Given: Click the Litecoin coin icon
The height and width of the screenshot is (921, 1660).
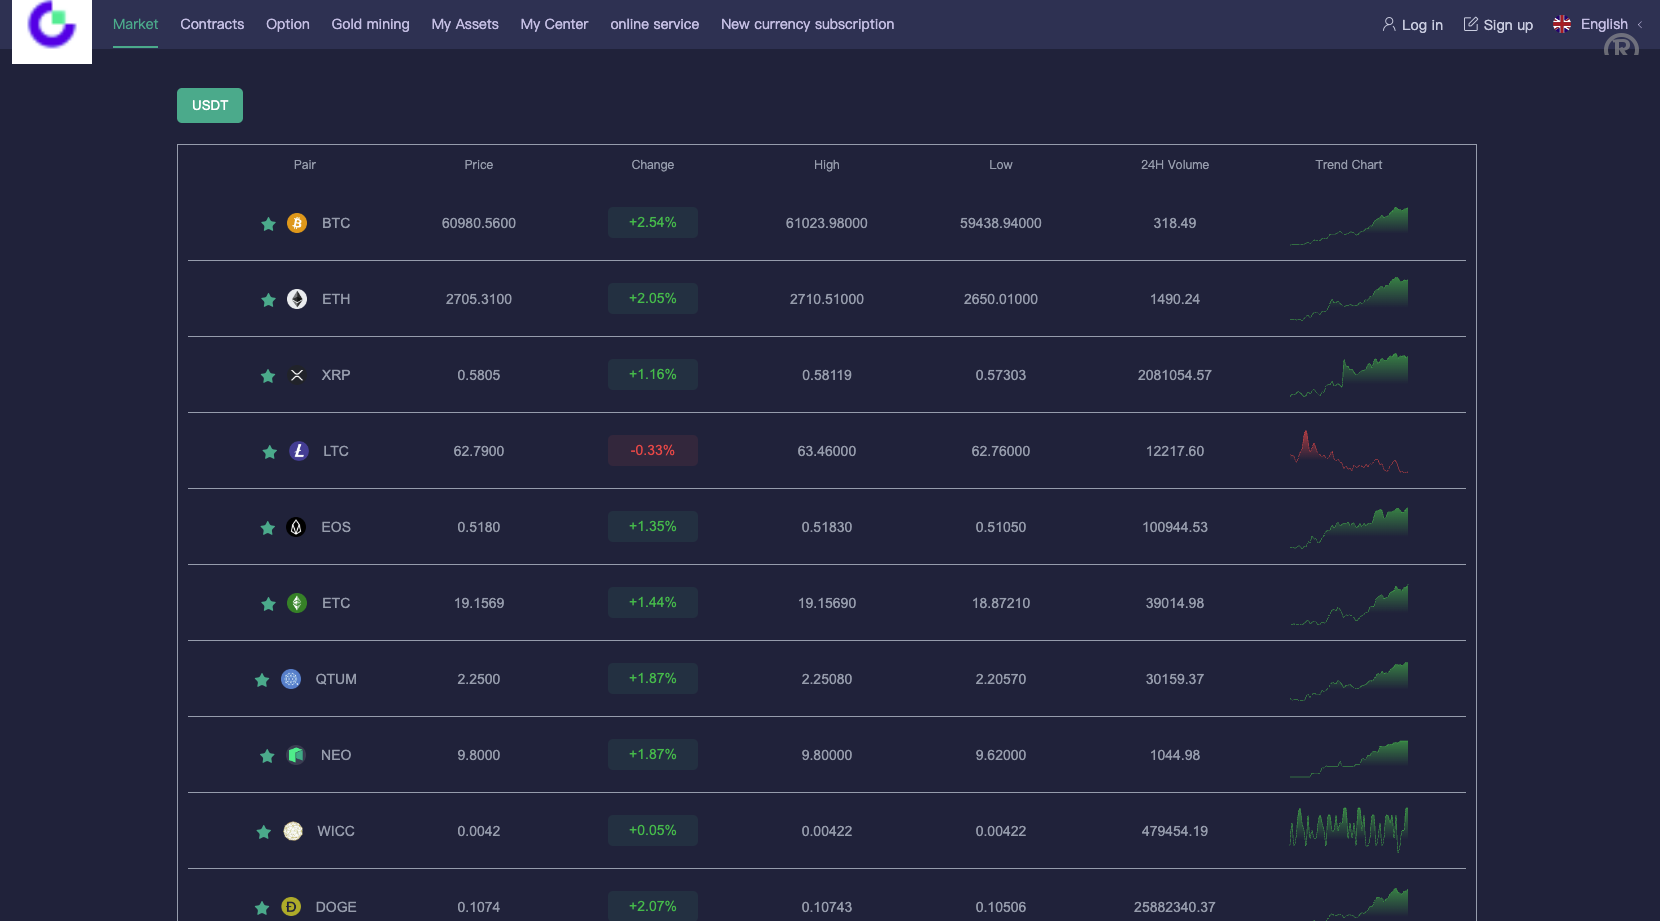Looking at the screenshot, I should [298, 451].
